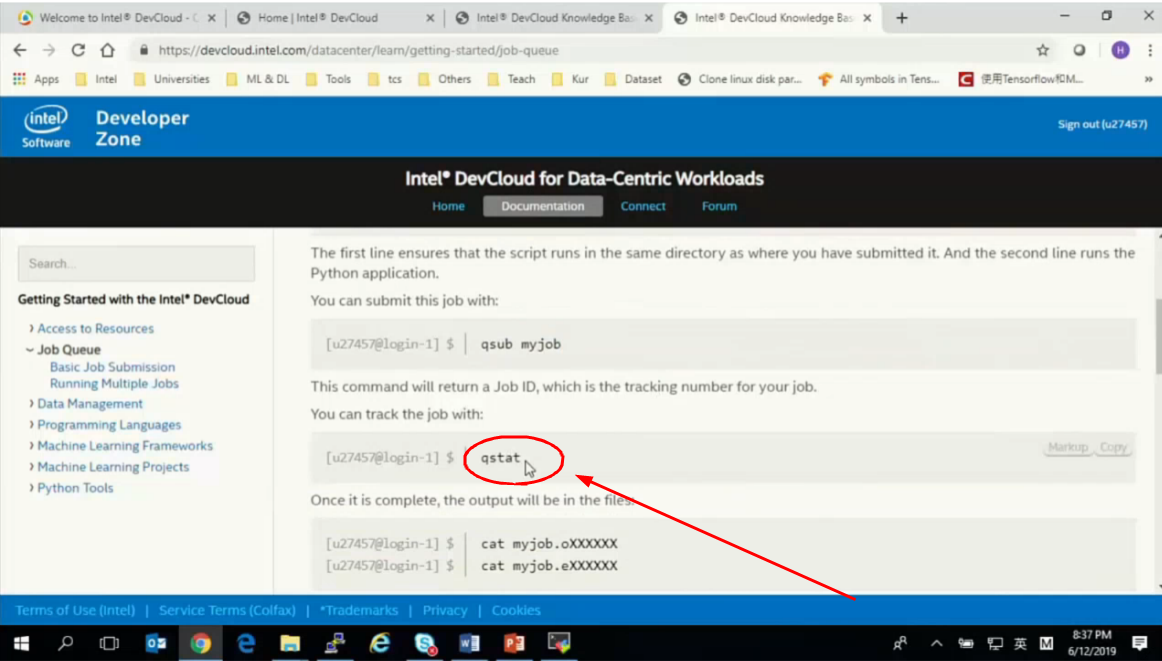This screenshot has height=661, width=1162.
Task: Click Copy button on qstat block
Action: click(x=1113, y=447)
